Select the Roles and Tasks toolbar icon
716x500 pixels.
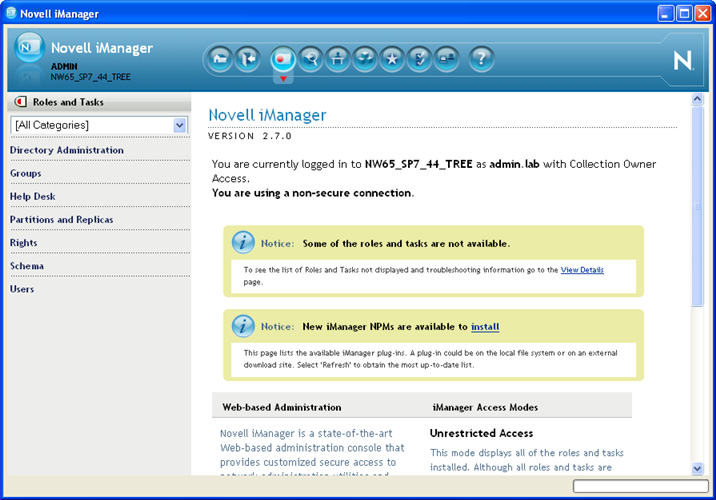pos(282,59)
